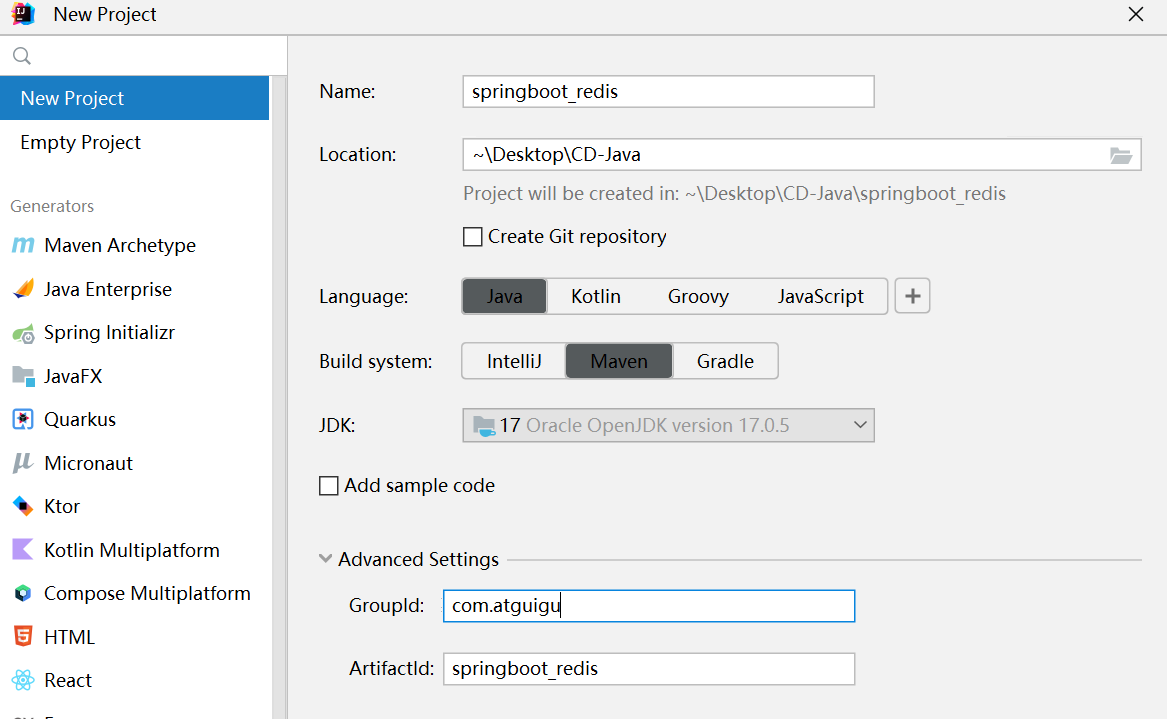
Task: Click the Maven Archetype generator icon
Action: pyautogui.click(x=23, y=245)
